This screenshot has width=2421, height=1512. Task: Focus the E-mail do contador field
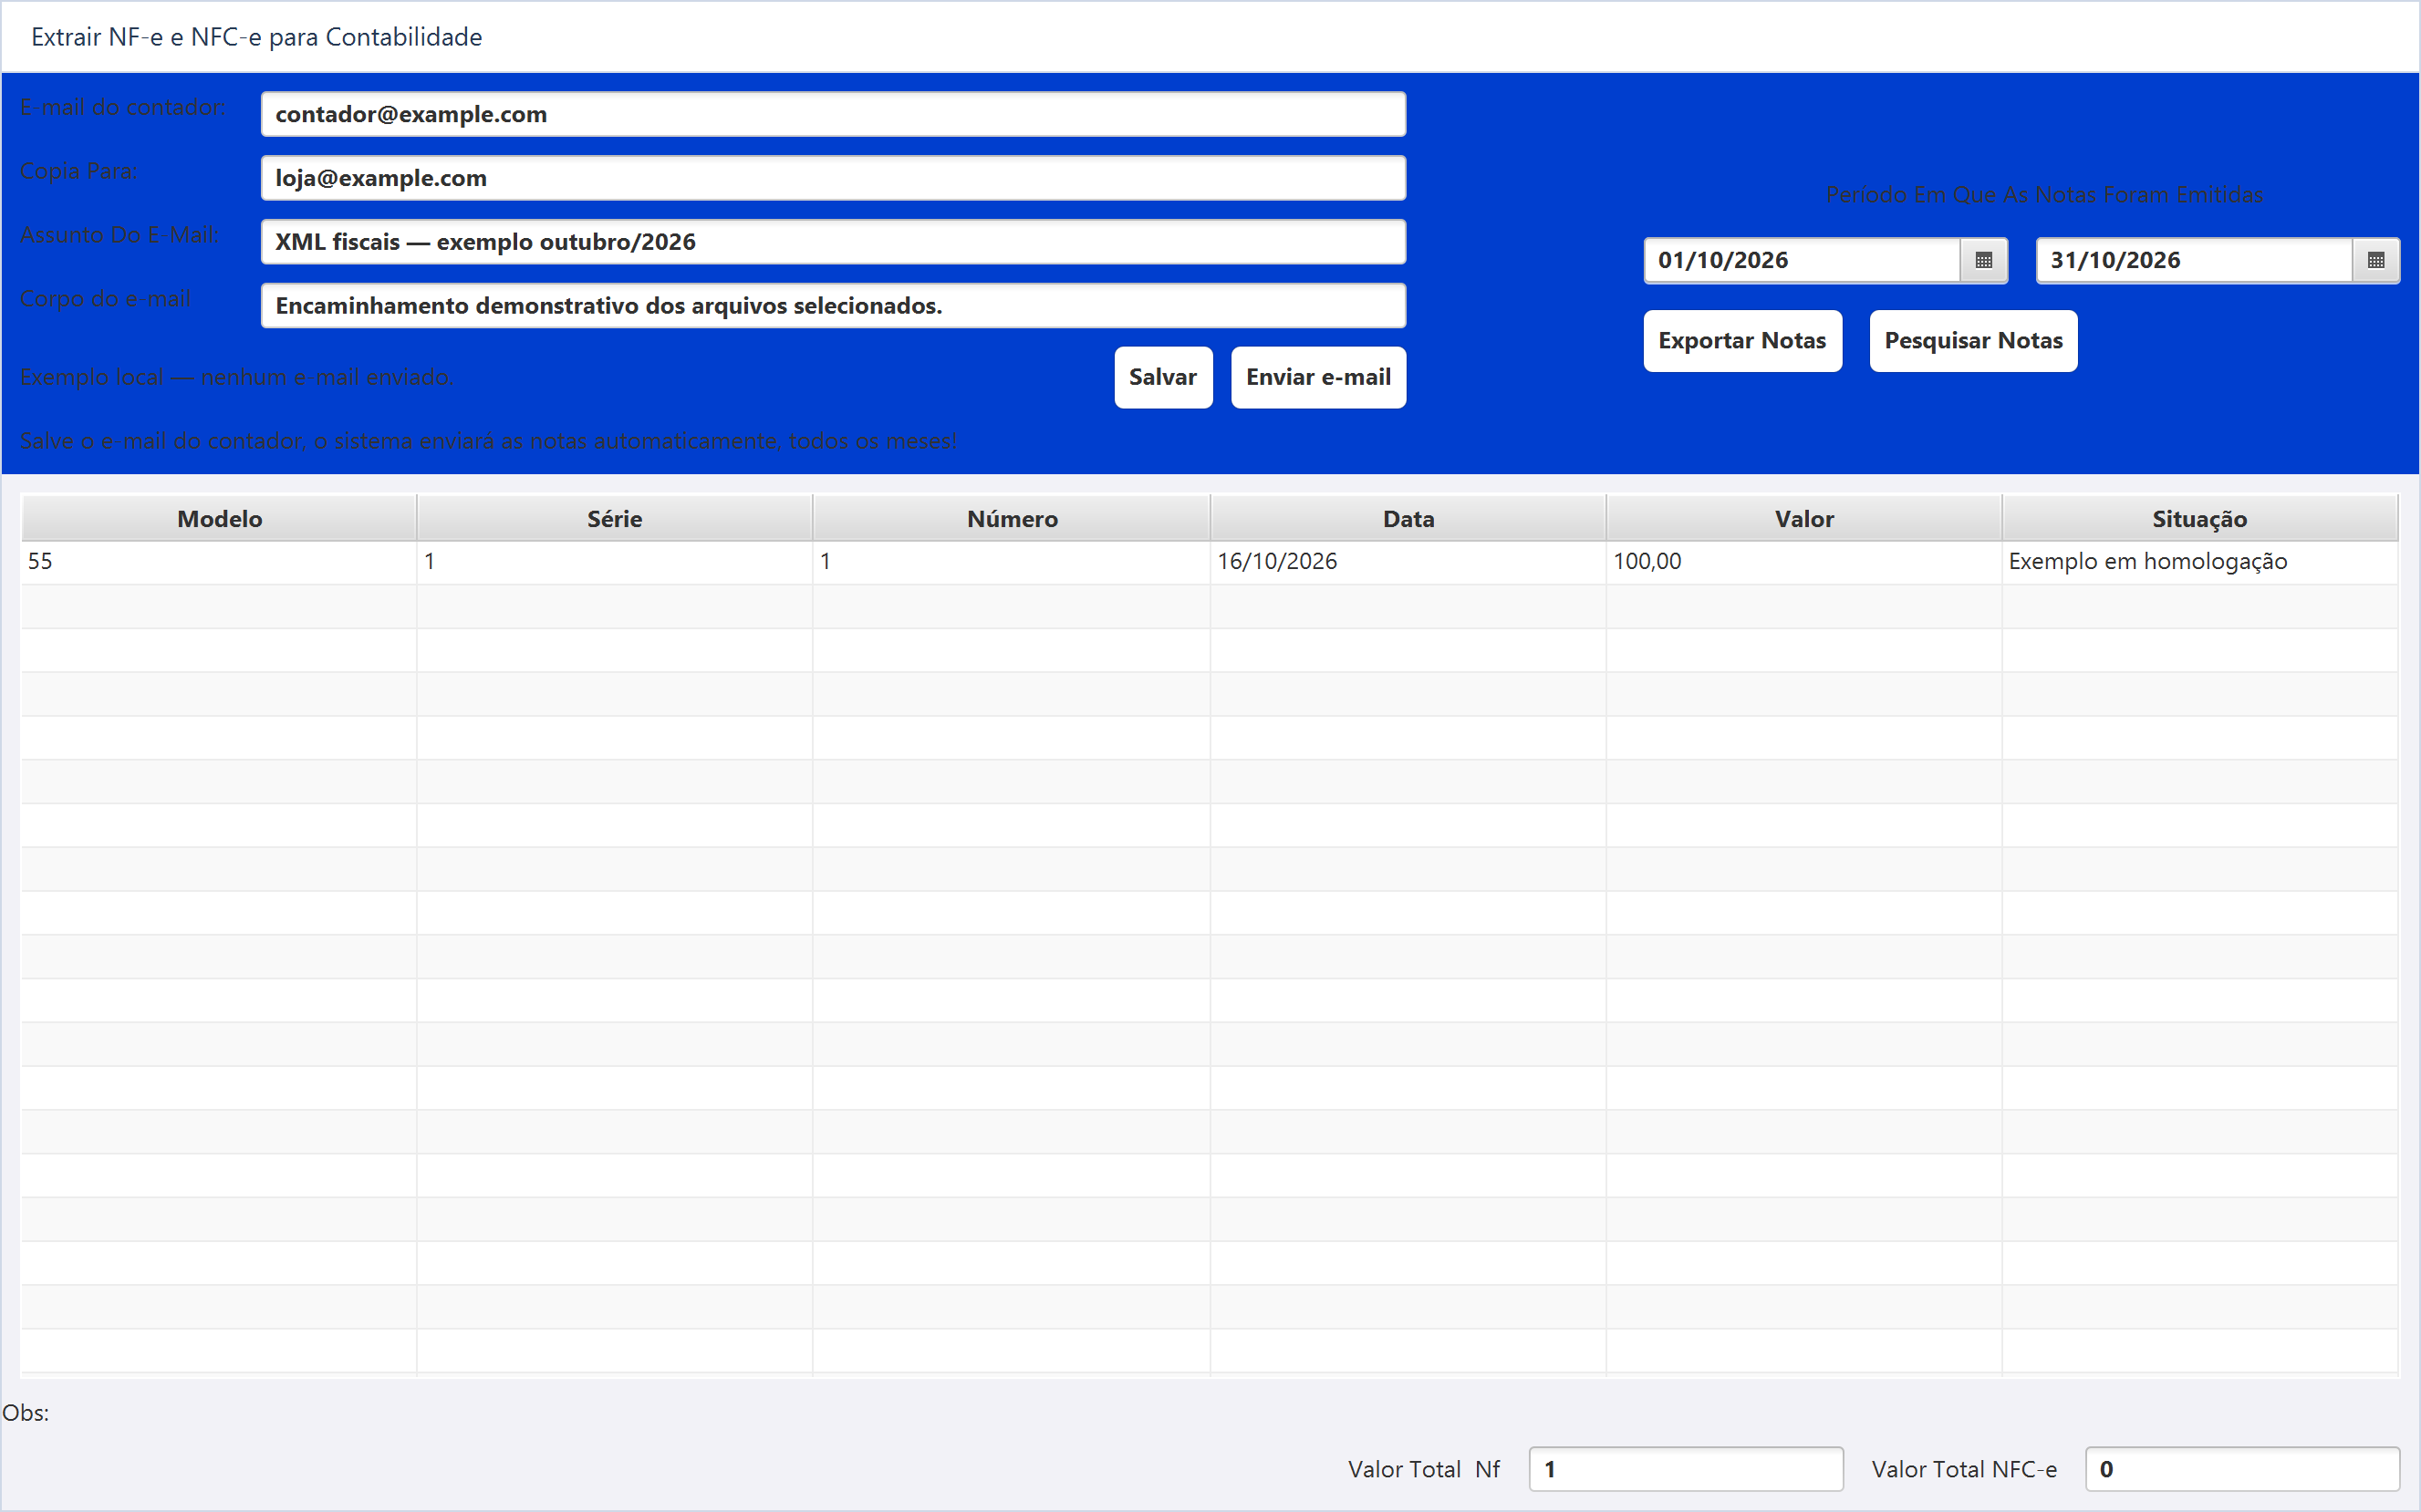(833, 114)
